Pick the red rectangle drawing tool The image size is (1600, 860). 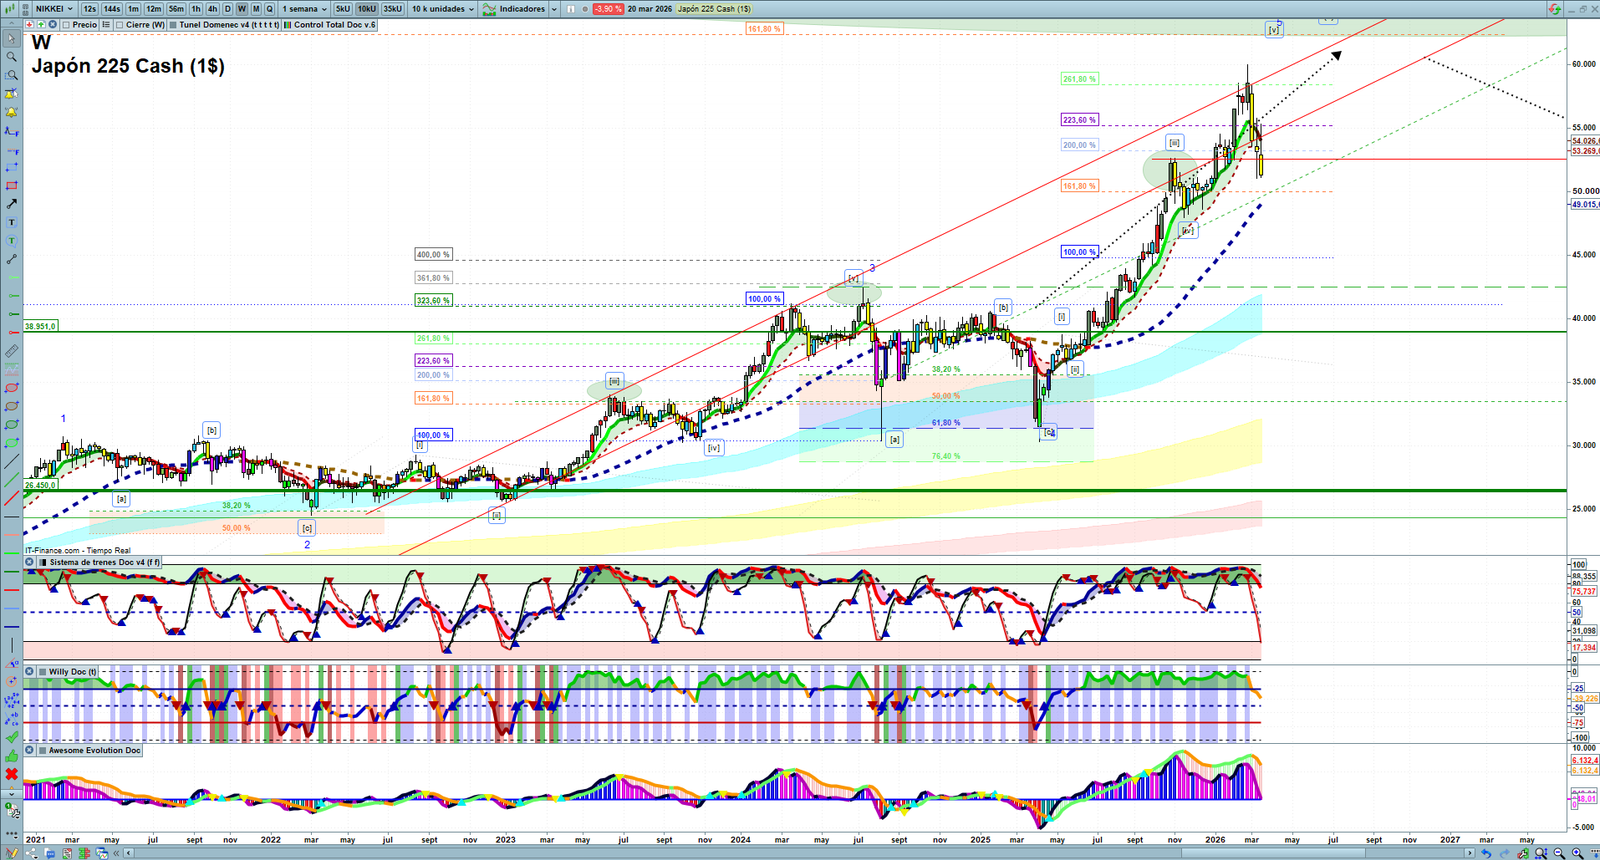[x=11, y=186]
